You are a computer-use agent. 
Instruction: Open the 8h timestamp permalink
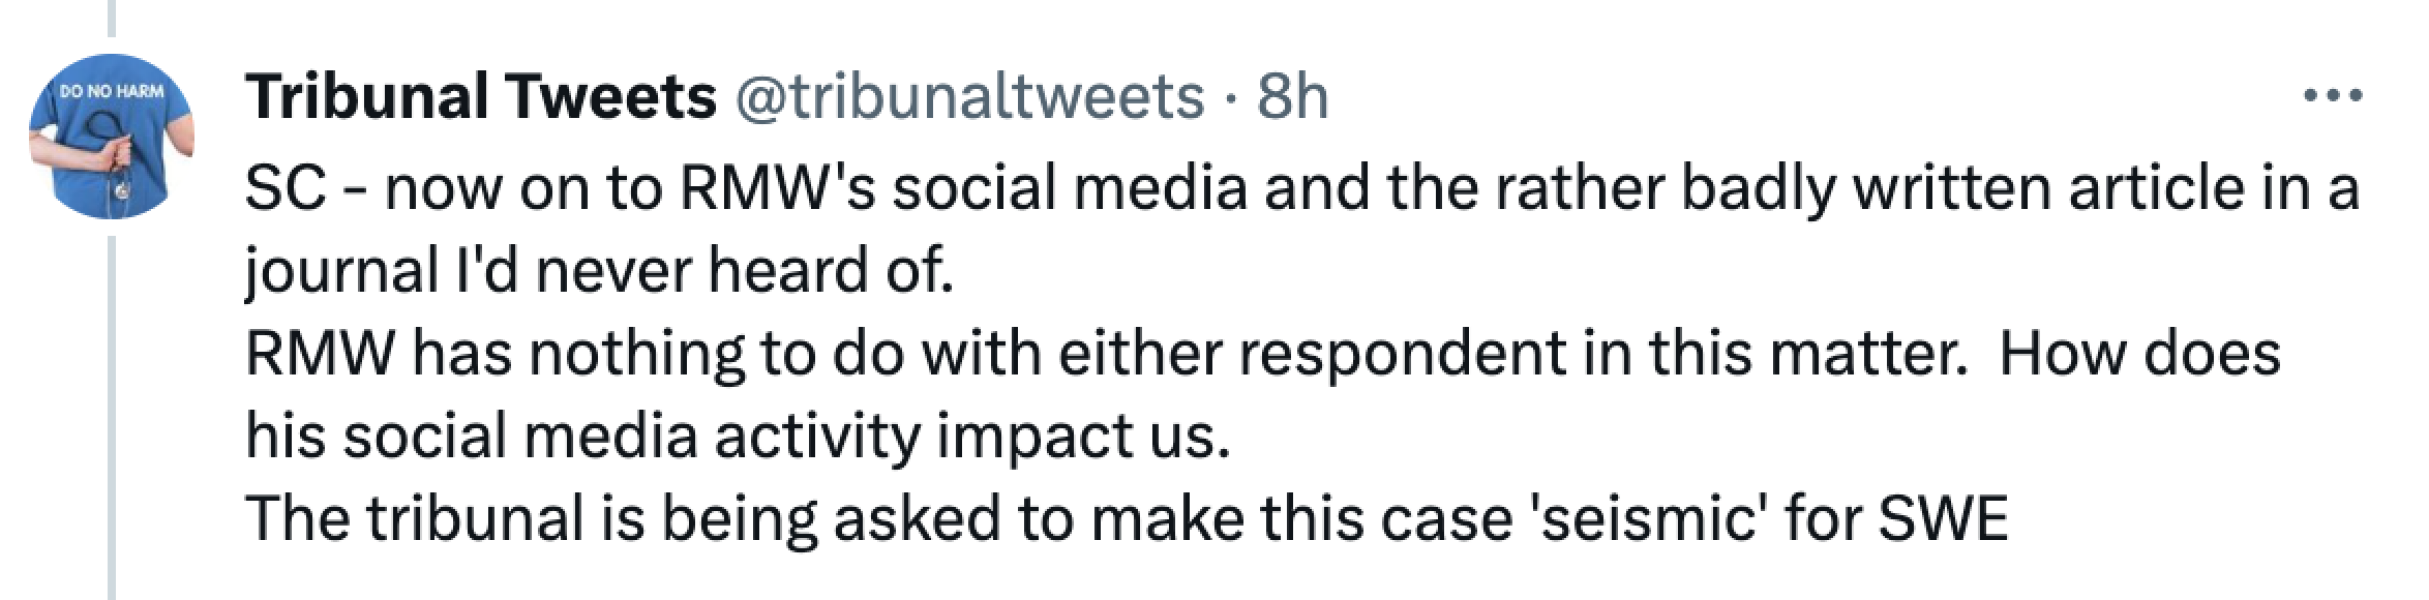(x=1292, y=97)
